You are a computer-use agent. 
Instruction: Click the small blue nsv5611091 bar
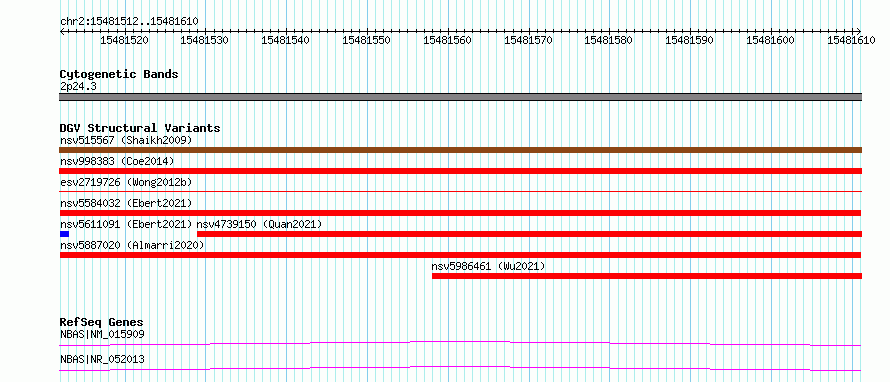(64, 234)
